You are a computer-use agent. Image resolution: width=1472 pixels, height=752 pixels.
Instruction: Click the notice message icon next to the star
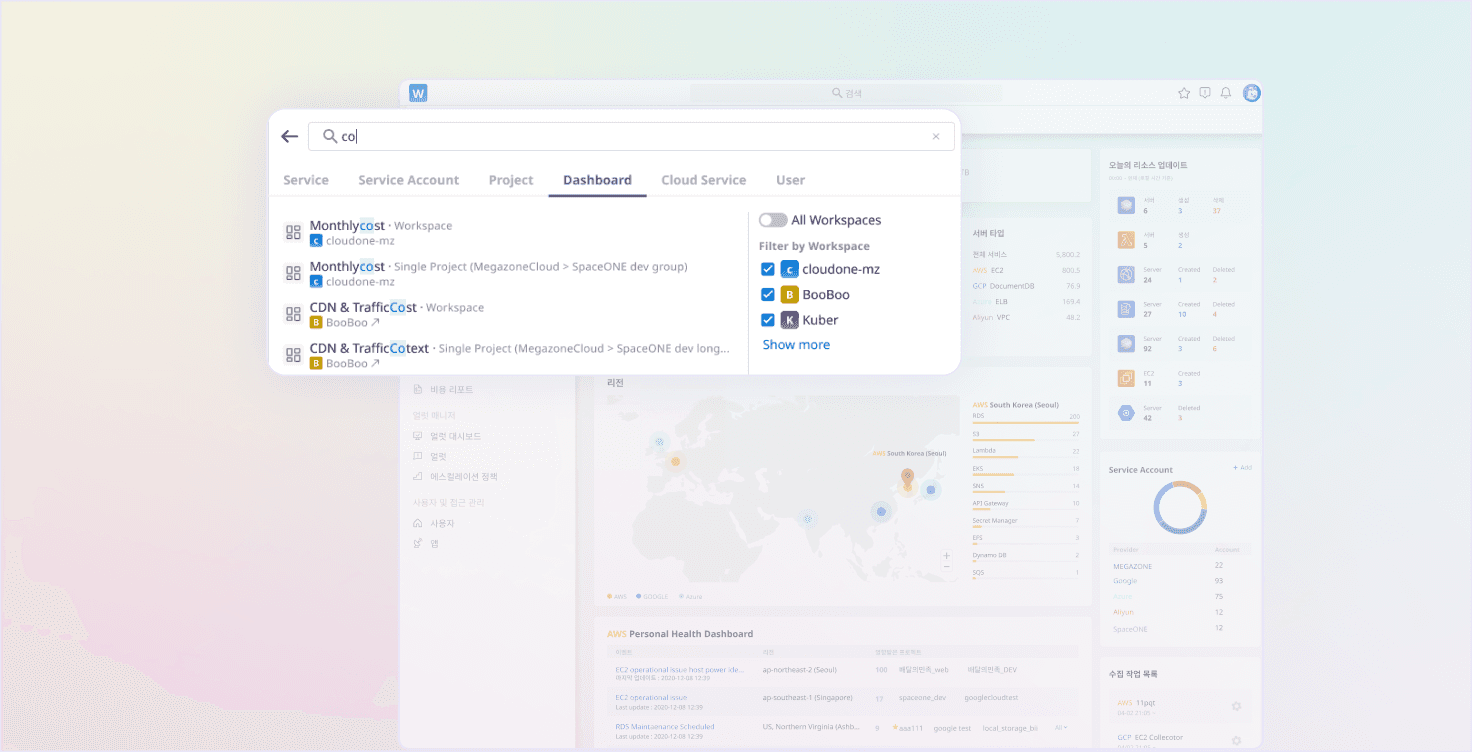1205,93
